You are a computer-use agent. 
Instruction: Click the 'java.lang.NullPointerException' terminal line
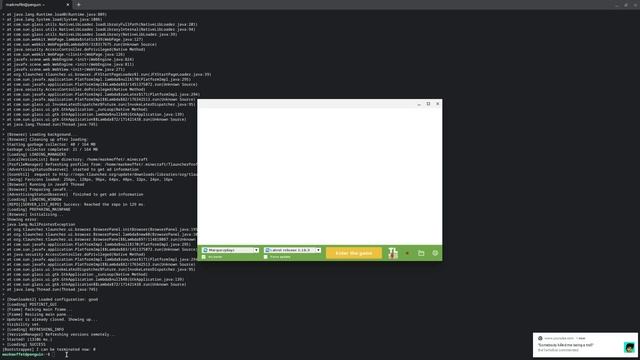(x=40, y=224)
